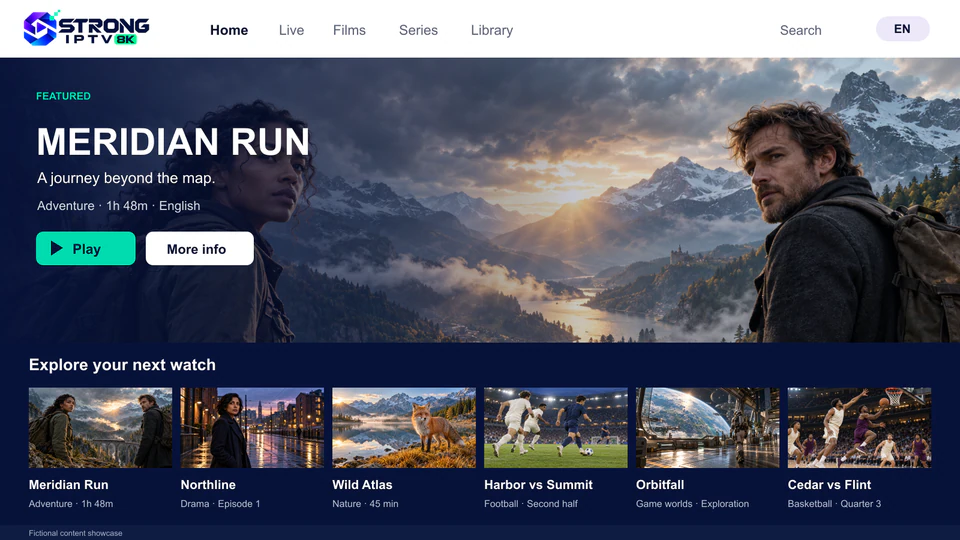The image size is (960, 540).
Task: Click the Strong IPTV 8K logo
Action: point(86,28)
